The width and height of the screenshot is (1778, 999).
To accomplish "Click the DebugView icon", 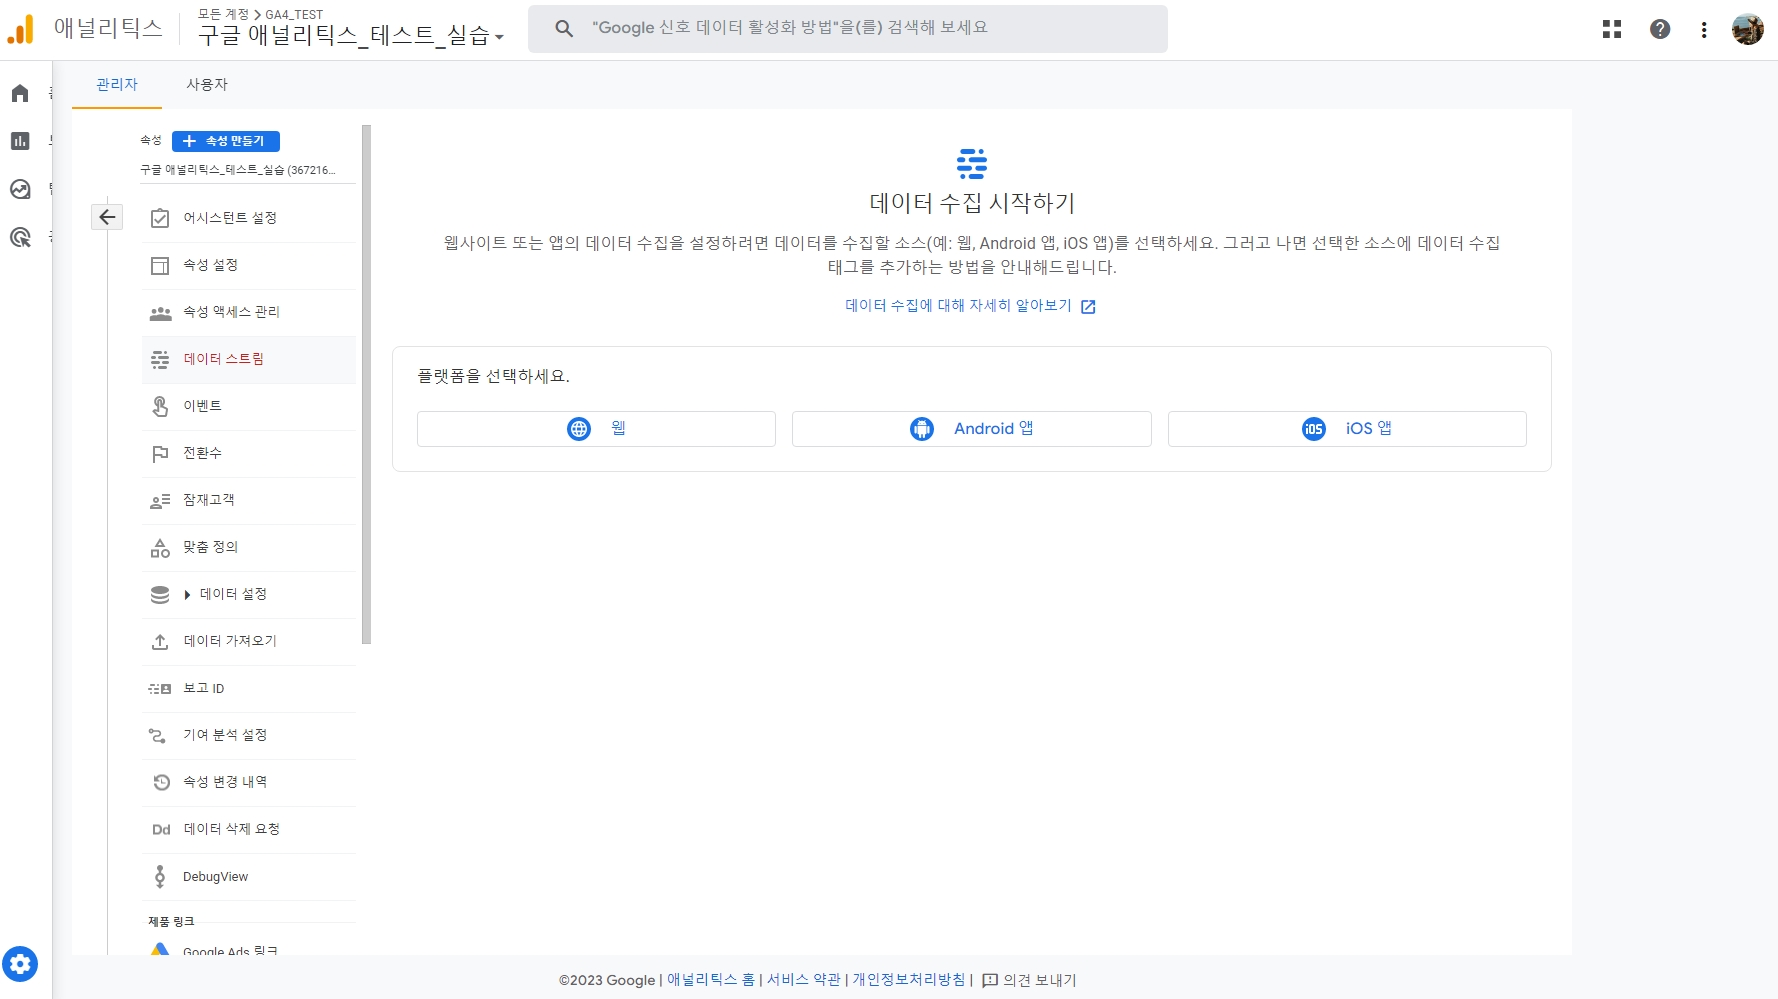I will (x=160, y=877).
